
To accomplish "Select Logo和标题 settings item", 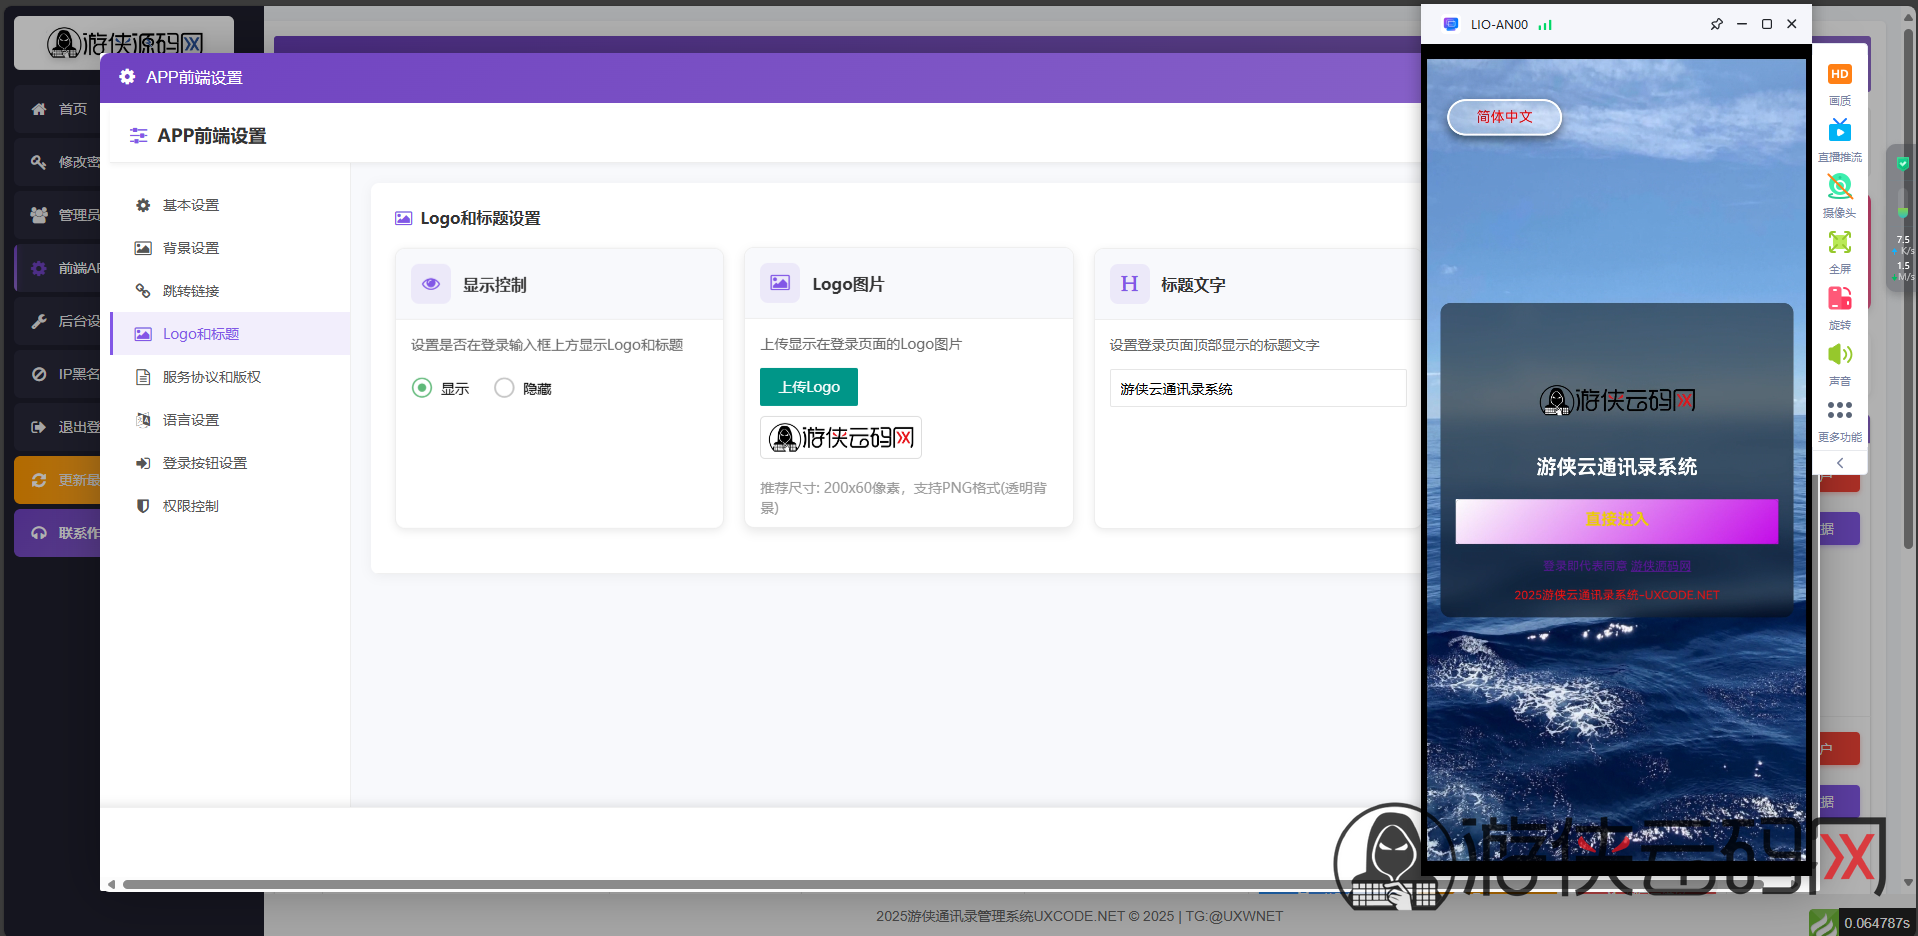I will pyautogui.click(x=230, y=334).
